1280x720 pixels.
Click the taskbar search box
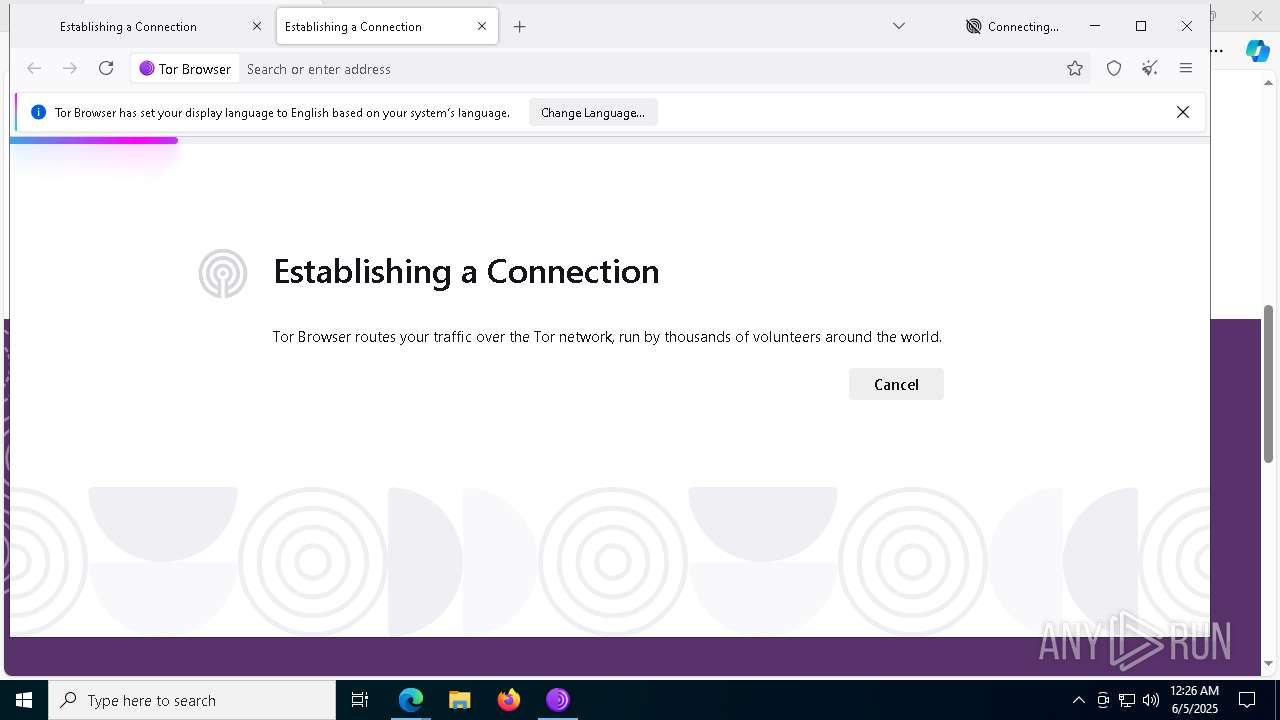(192, 700)
